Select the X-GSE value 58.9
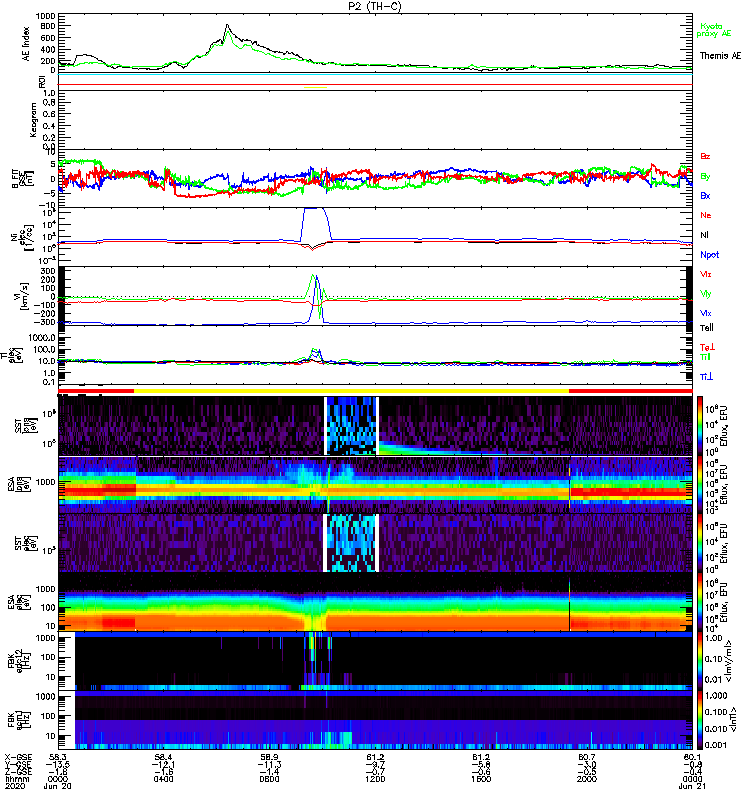Viewport: 750px width, 800px height. tap(269, 757)
